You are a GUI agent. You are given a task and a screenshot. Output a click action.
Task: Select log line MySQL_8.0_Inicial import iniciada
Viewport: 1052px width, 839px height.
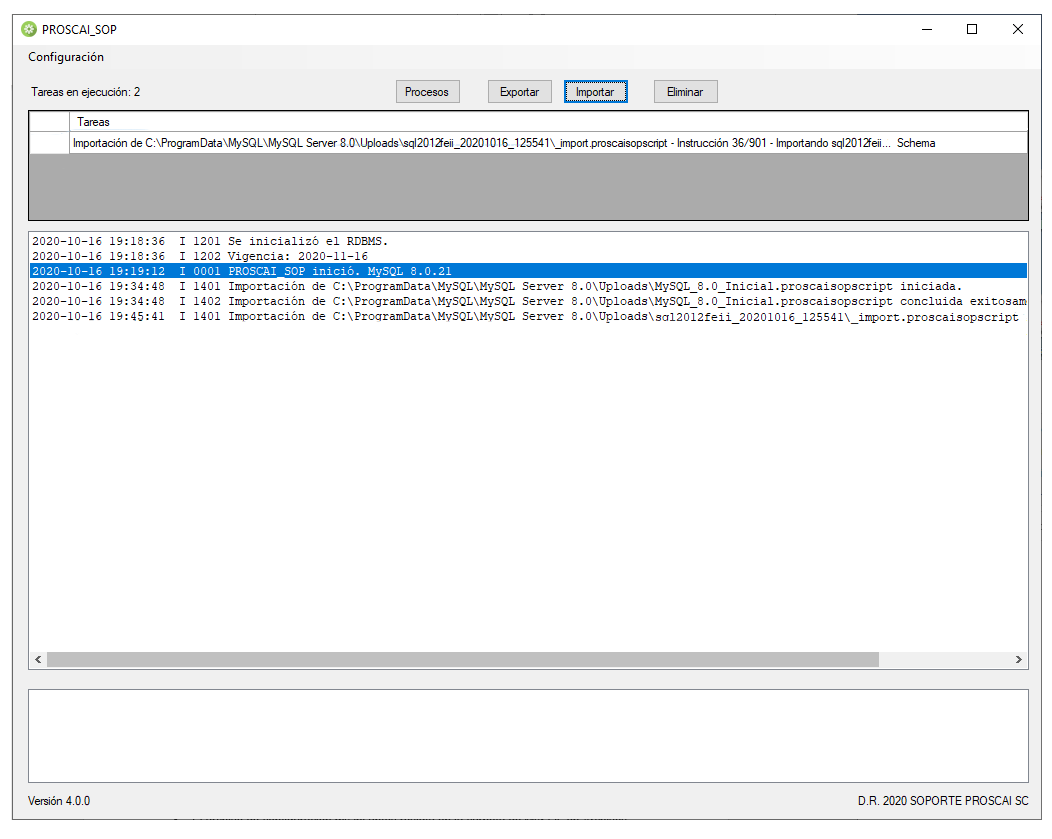click(x=528, y=286)
